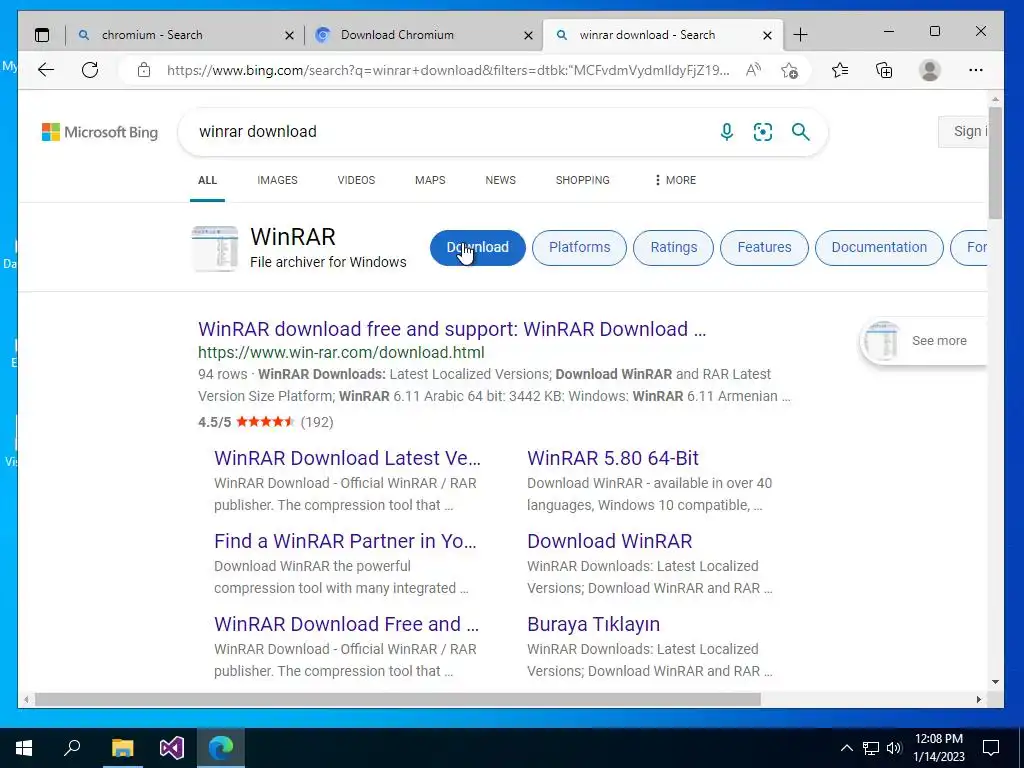The image size is (1024, 768).
Task: Expand the MORE search categories menu
Action: click(675, 180)
